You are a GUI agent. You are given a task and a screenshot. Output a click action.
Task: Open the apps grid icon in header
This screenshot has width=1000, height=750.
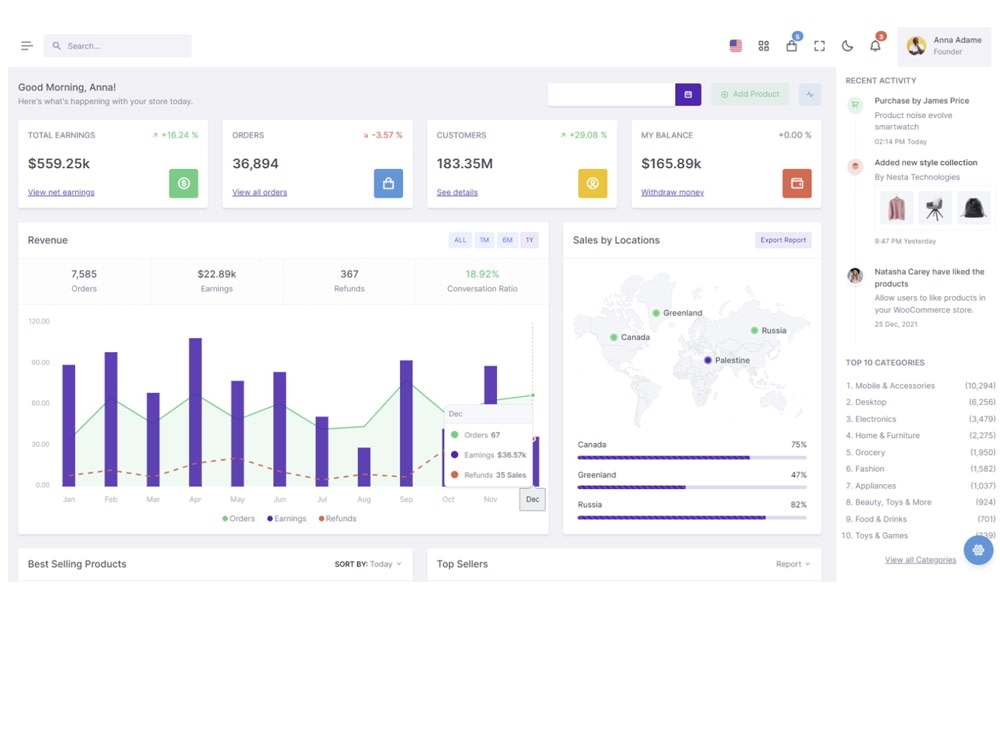tap(763, 45)
